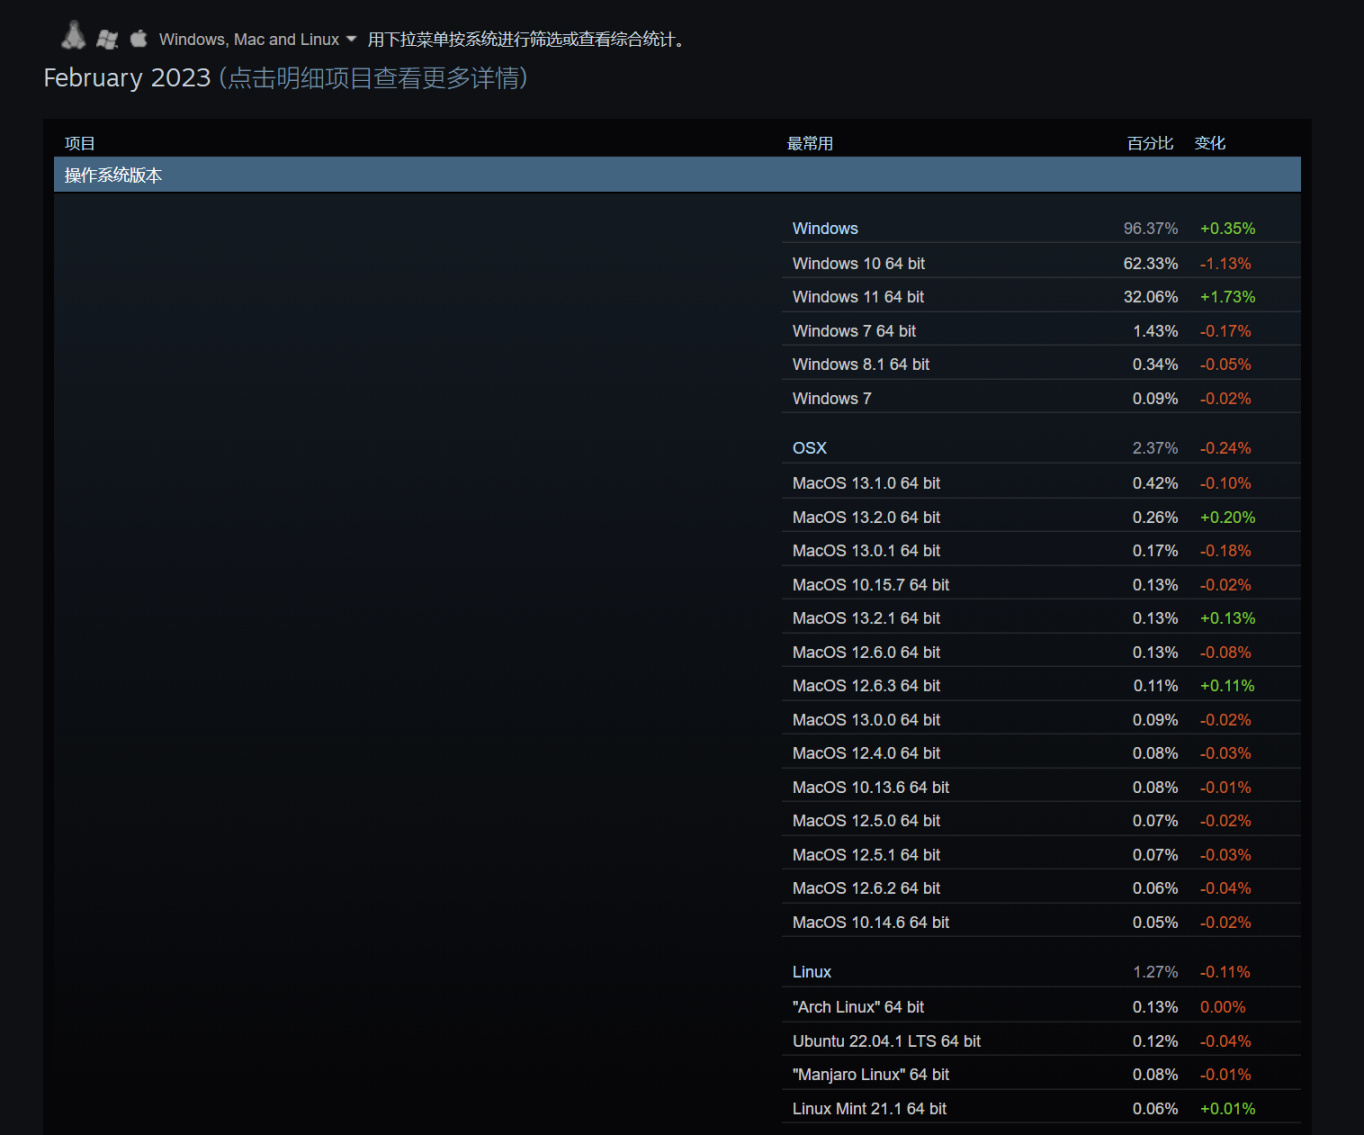Select MacOS 12.6.2 64 bit entry
Screen dimensions: 1364x1135
tap(1041, 888)
